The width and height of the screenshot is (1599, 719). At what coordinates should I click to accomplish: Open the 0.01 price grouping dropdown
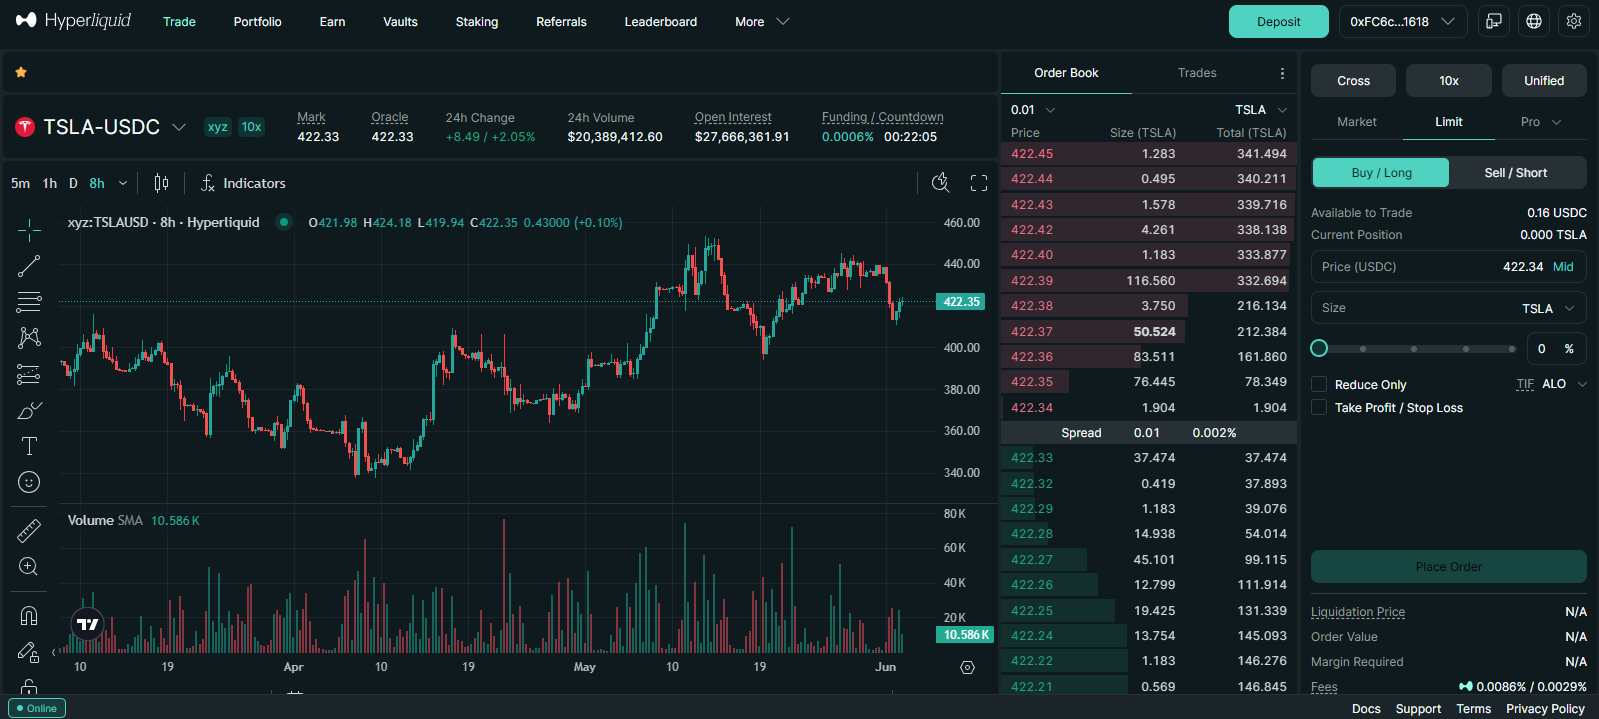pyautogui.click(x=1033, y=110)
